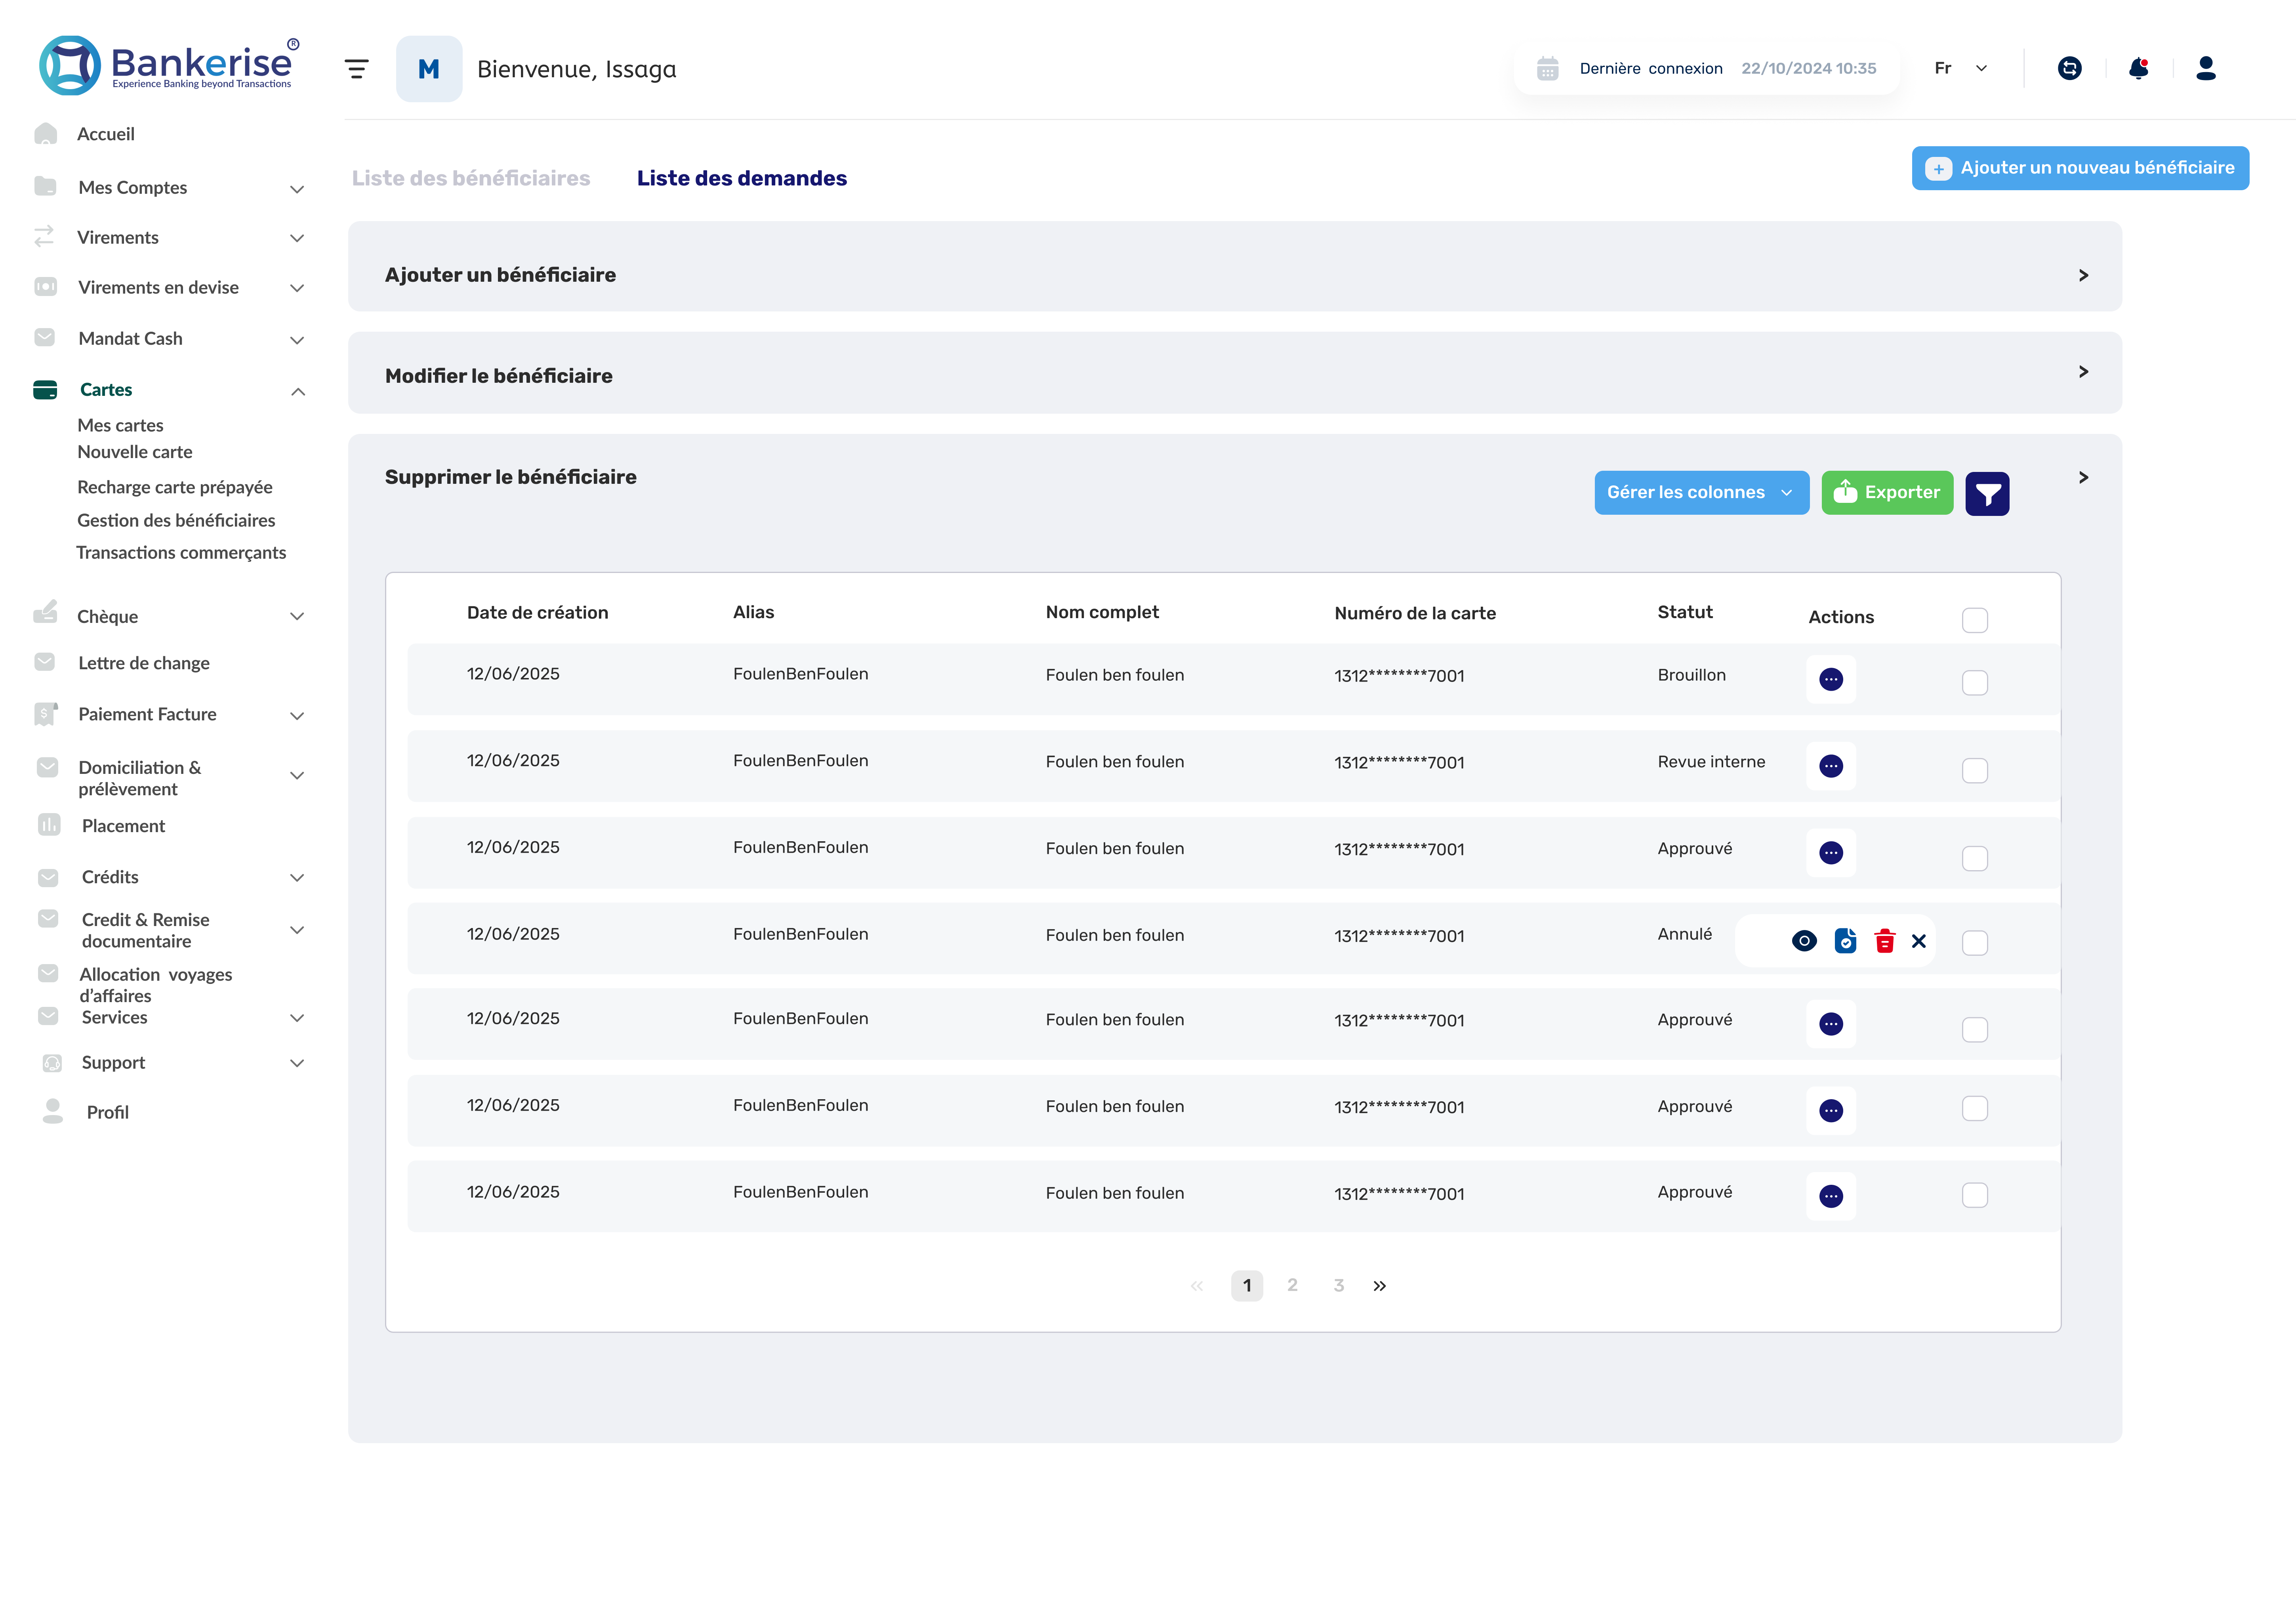Go to first page with double left arrow
The width and height of the screenshot is (2296, 1606).
tap(1197, 1286)
